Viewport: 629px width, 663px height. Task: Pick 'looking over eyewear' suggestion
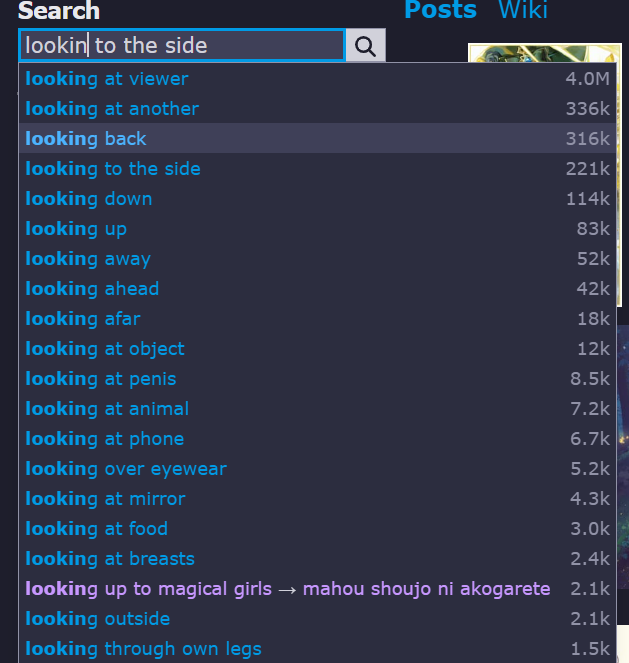[x=317, y=469]
